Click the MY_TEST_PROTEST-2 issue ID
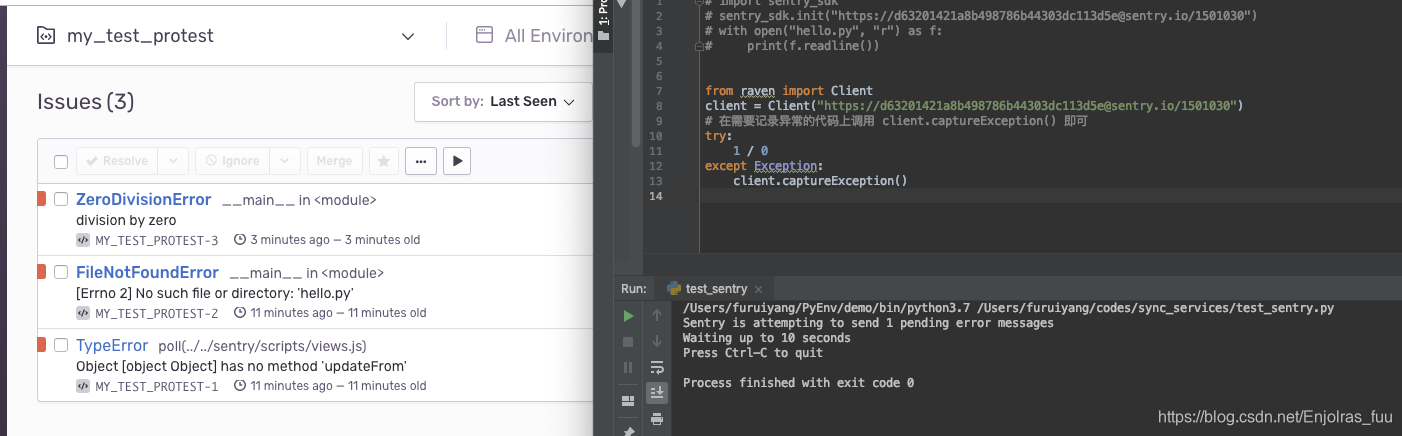Image resolution: width=1402 pixels, height=436 pixels. point(156,313)
